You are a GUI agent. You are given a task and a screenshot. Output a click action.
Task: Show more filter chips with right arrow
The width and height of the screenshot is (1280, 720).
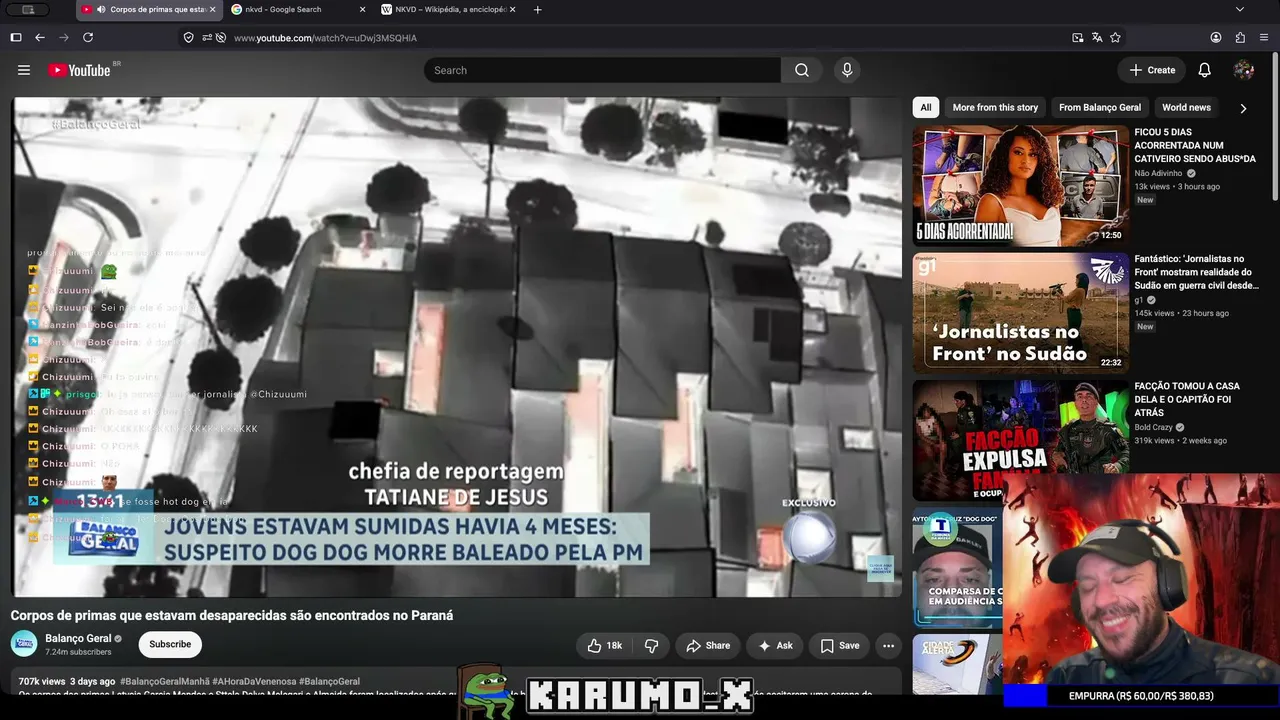1243,108
